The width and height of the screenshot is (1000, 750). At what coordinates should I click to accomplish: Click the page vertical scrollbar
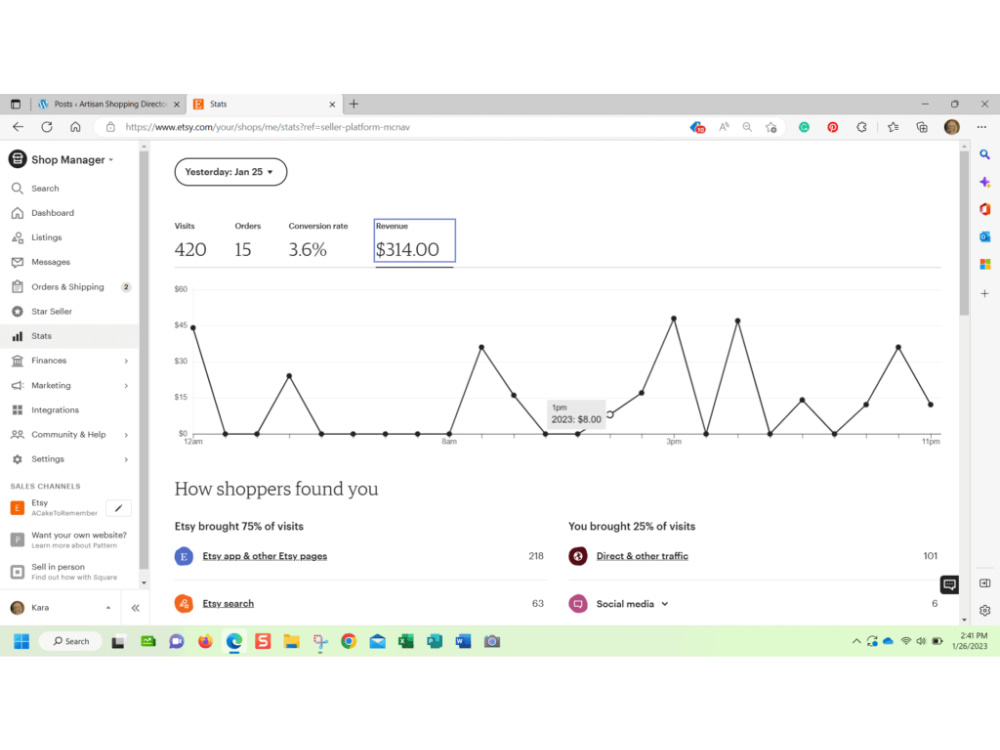point(964,233)
